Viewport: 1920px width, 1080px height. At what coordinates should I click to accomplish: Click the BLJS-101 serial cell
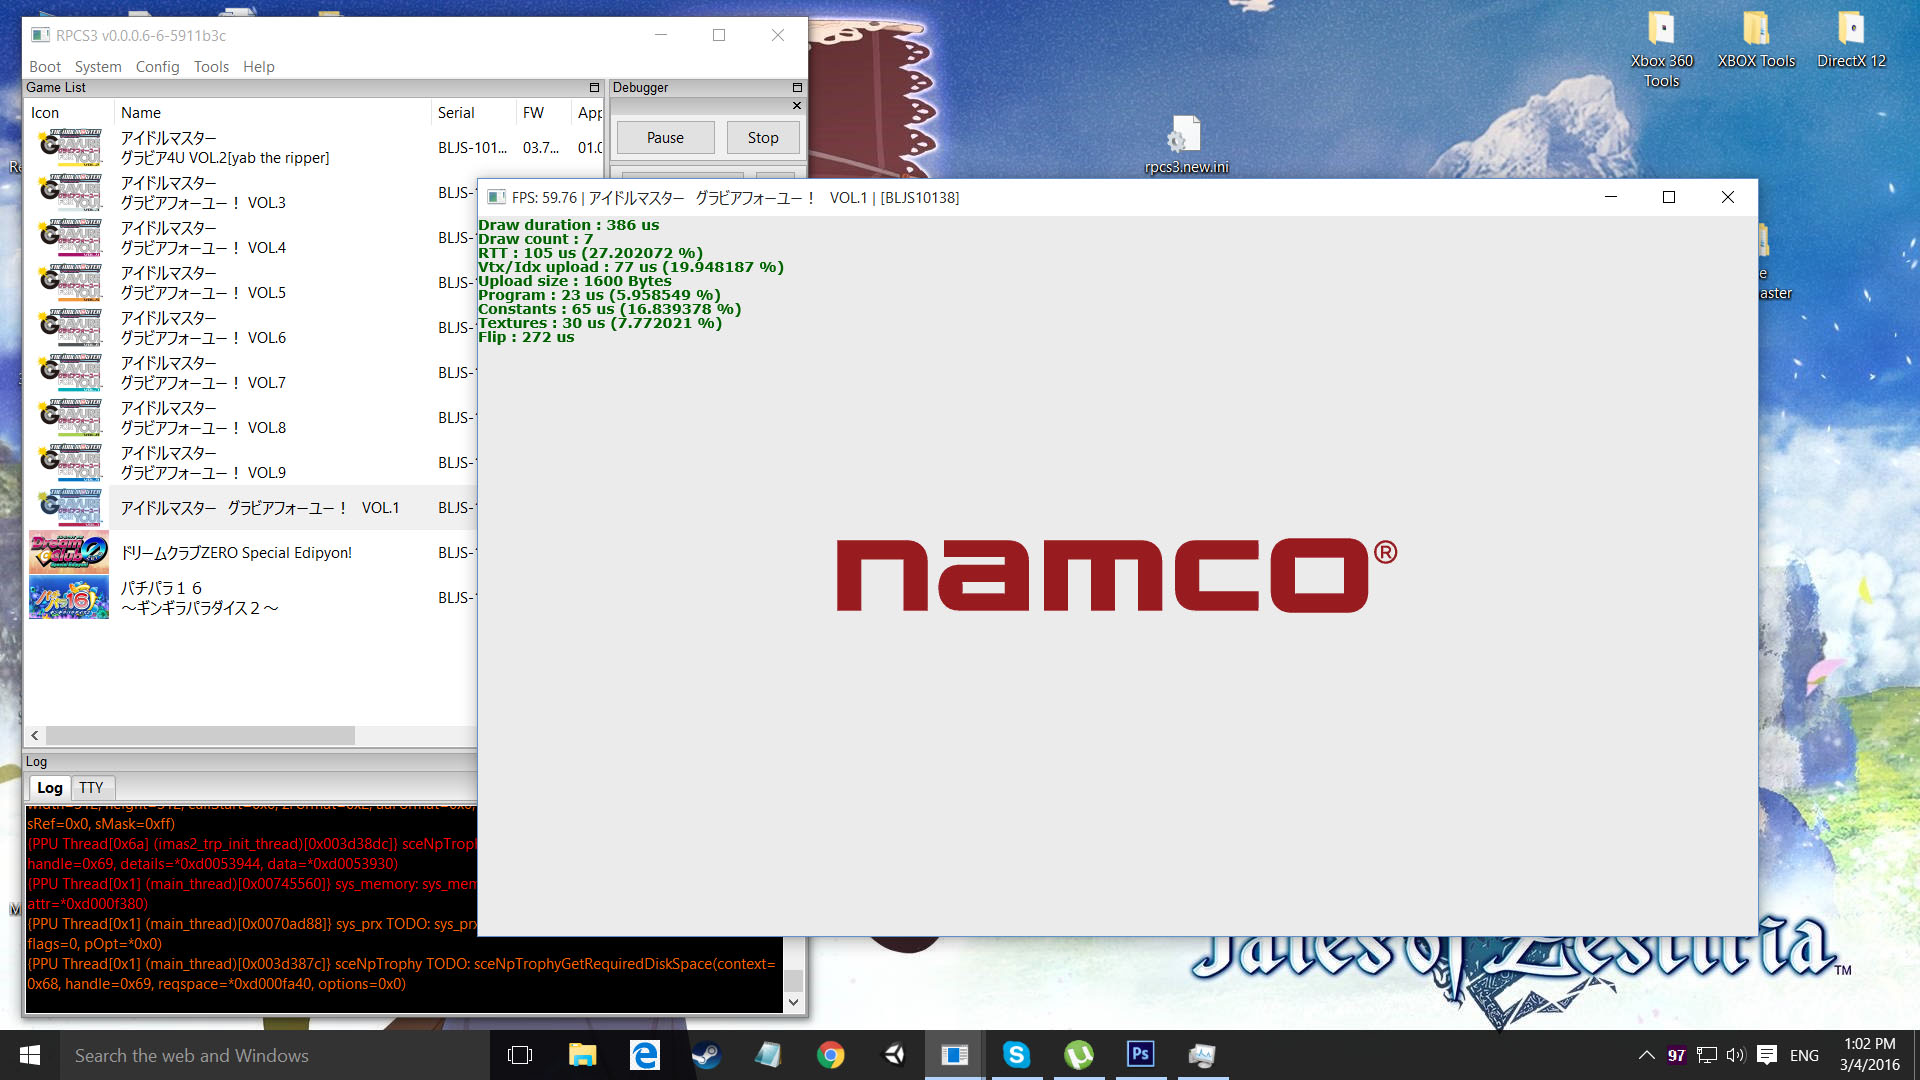tap(472, 148)
